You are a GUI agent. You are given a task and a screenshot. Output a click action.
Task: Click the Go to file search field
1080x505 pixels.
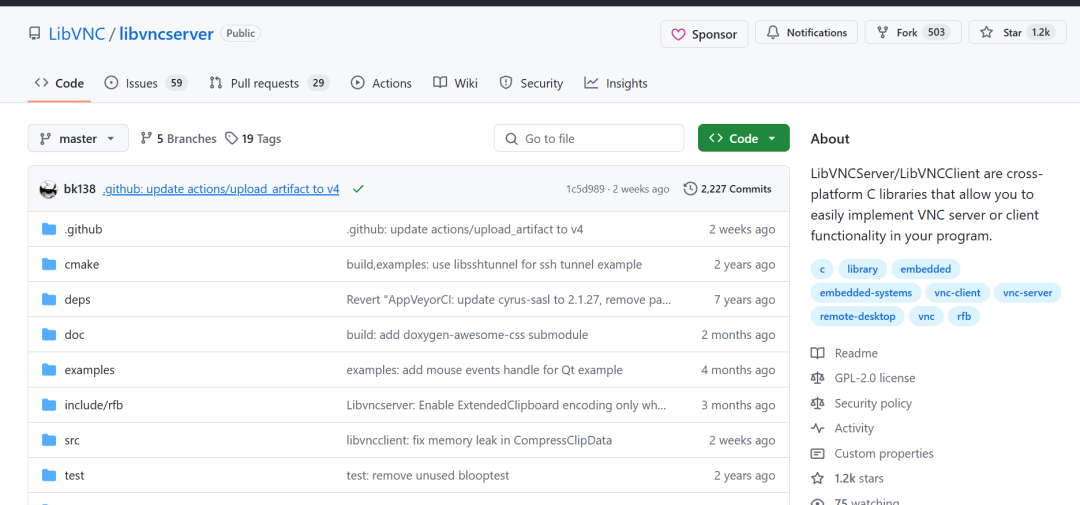[598, 139]
